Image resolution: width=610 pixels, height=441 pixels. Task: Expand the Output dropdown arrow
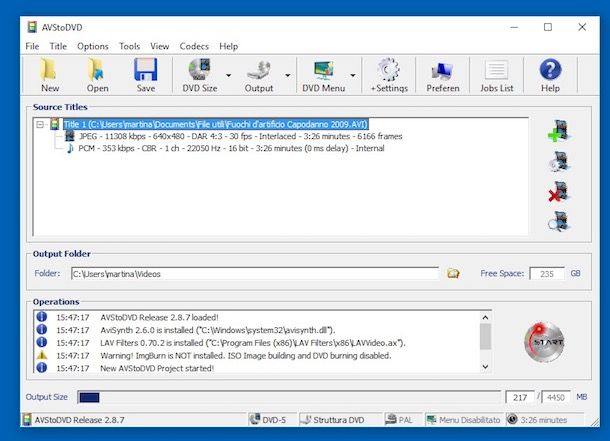point(288,75)
